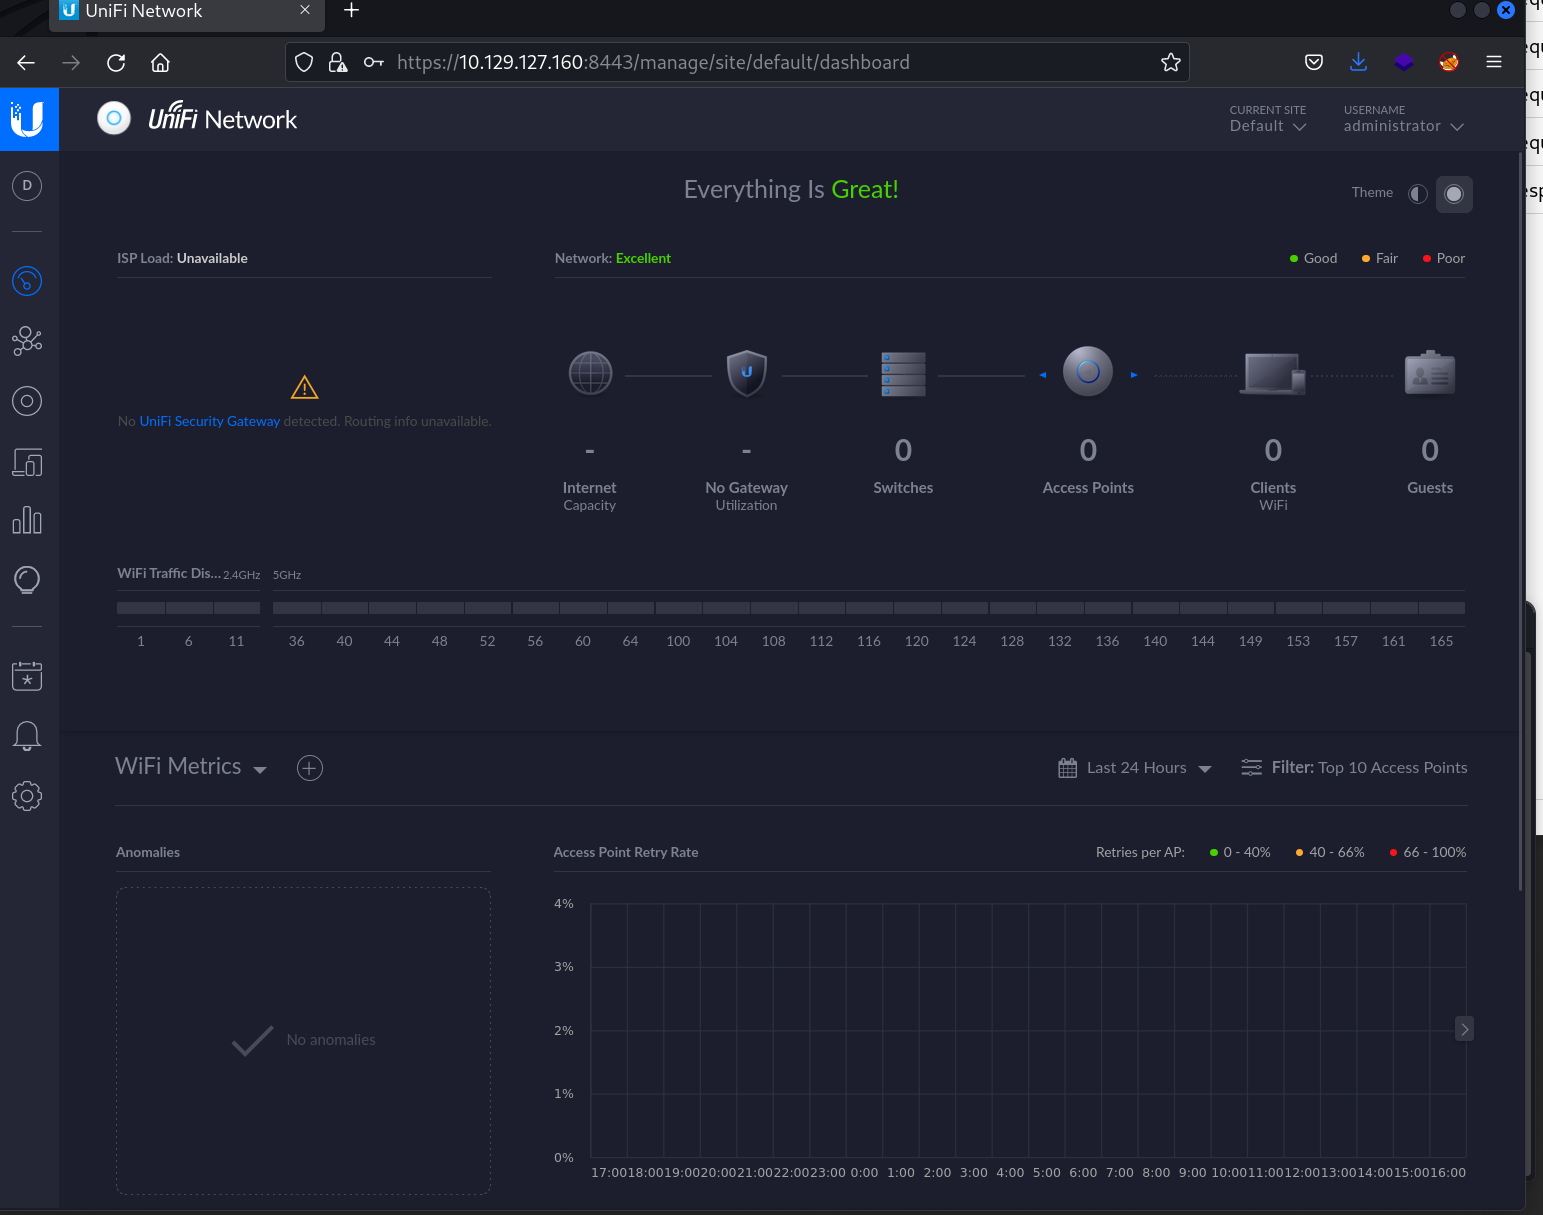Click the page vertical scrollbar

coord(1520,520)
